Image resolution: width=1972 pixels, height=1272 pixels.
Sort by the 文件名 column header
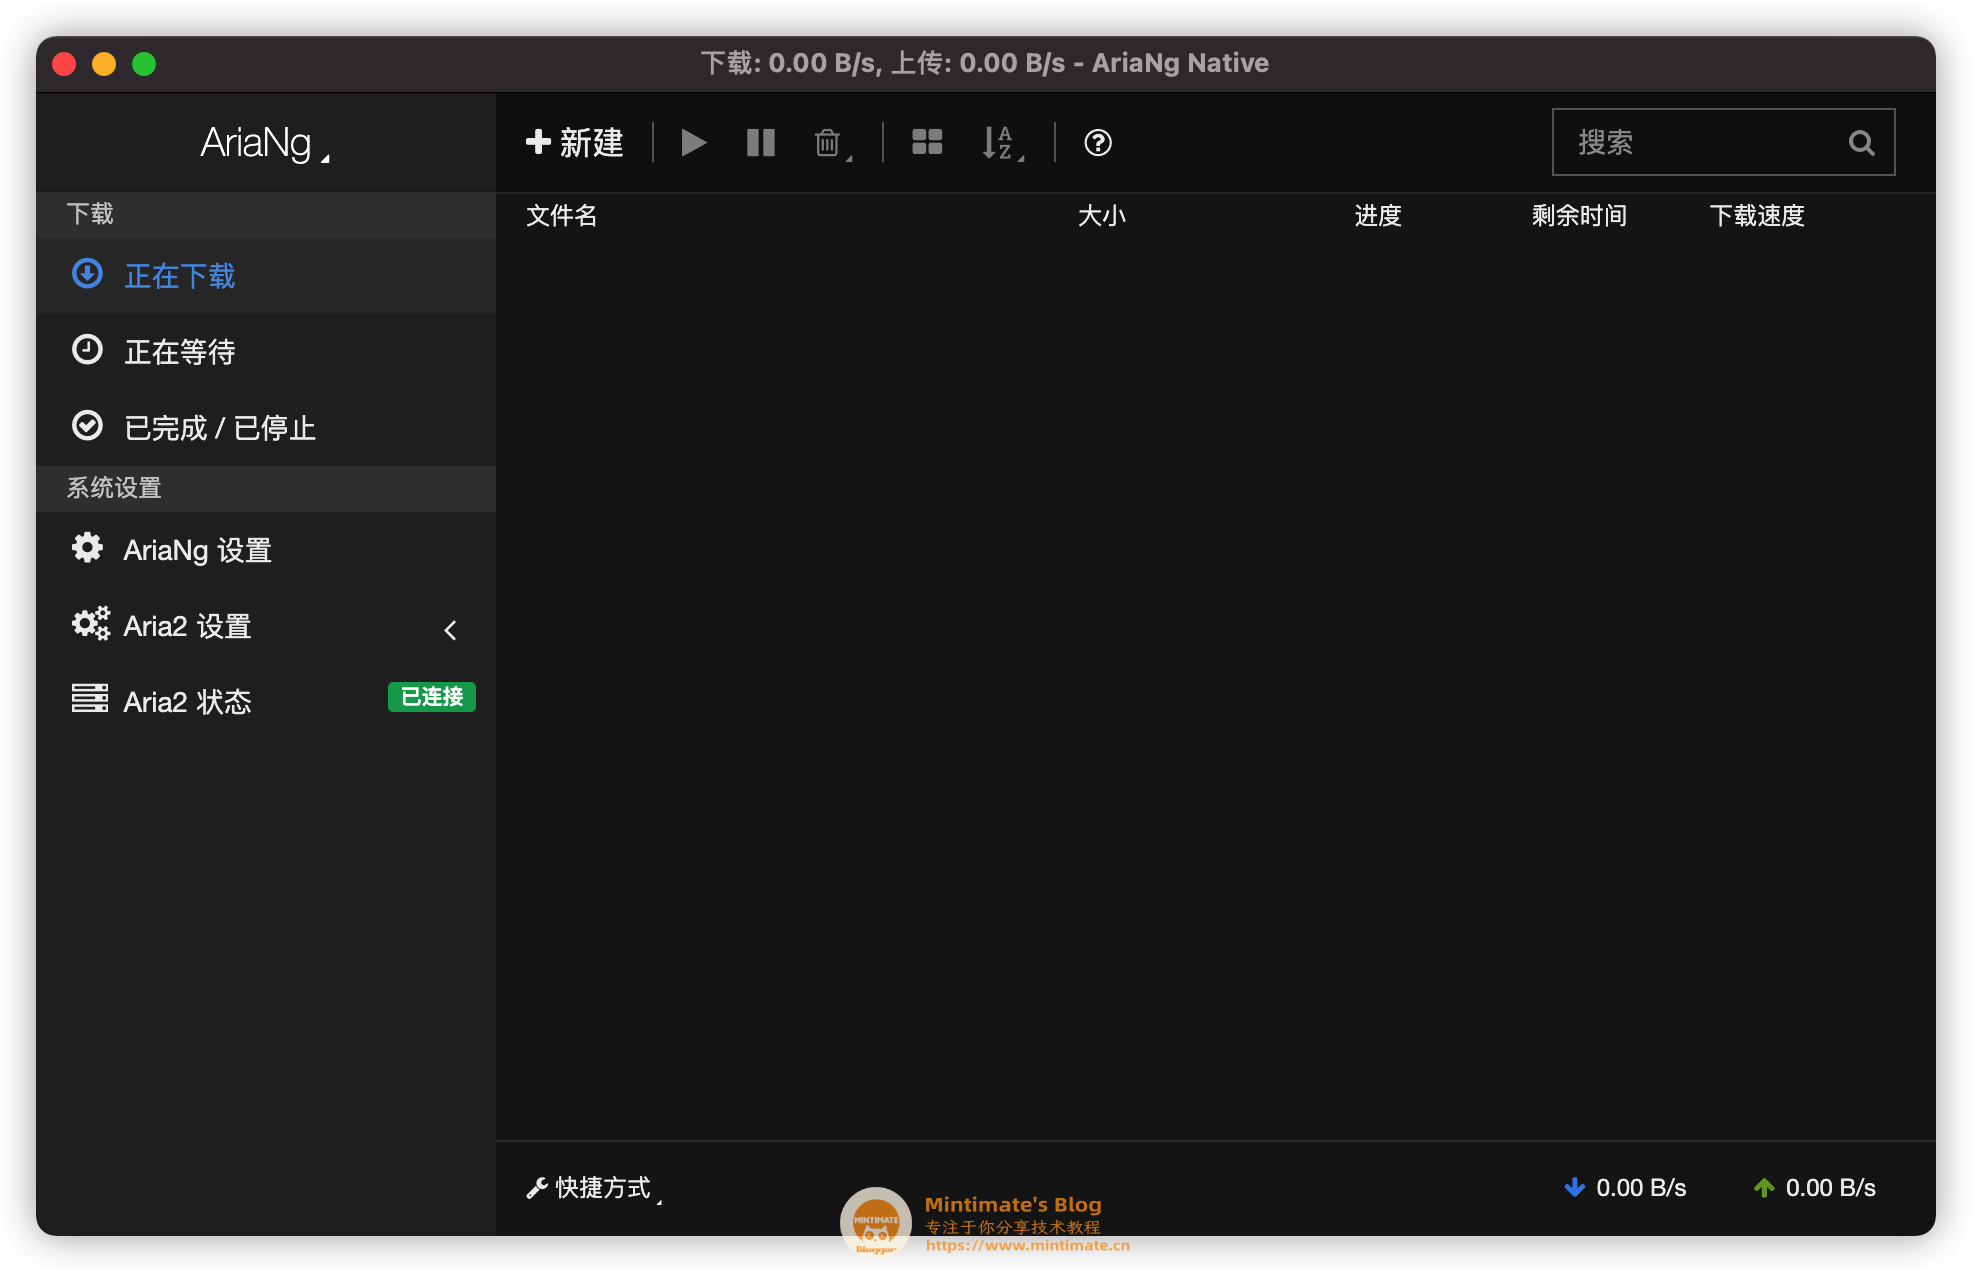click(561, 216)
